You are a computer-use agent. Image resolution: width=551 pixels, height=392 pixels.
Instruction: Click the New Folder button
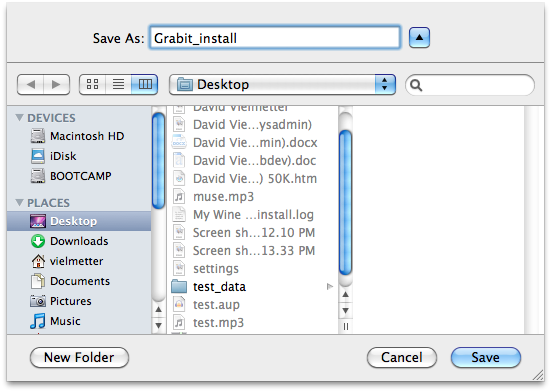pyautogui.click(x=79, y=358)
